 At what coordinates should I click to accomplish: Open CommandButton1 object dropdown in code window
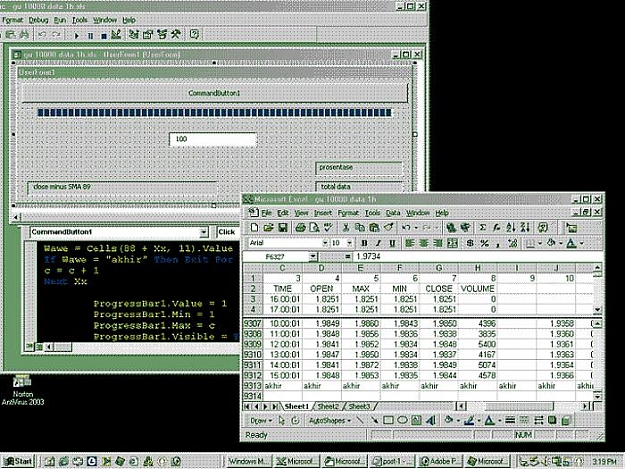coord(203,232)
